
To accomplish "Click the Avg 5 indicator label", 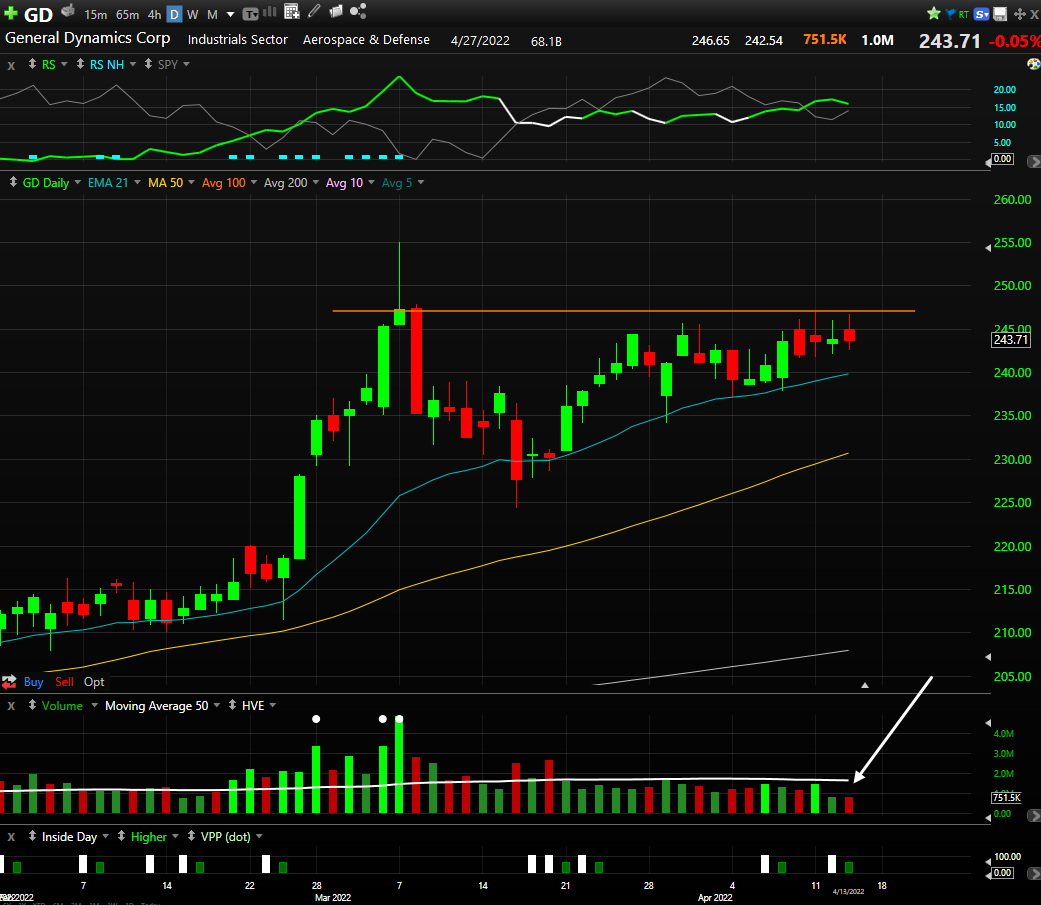I will click(x=396, y=183).
